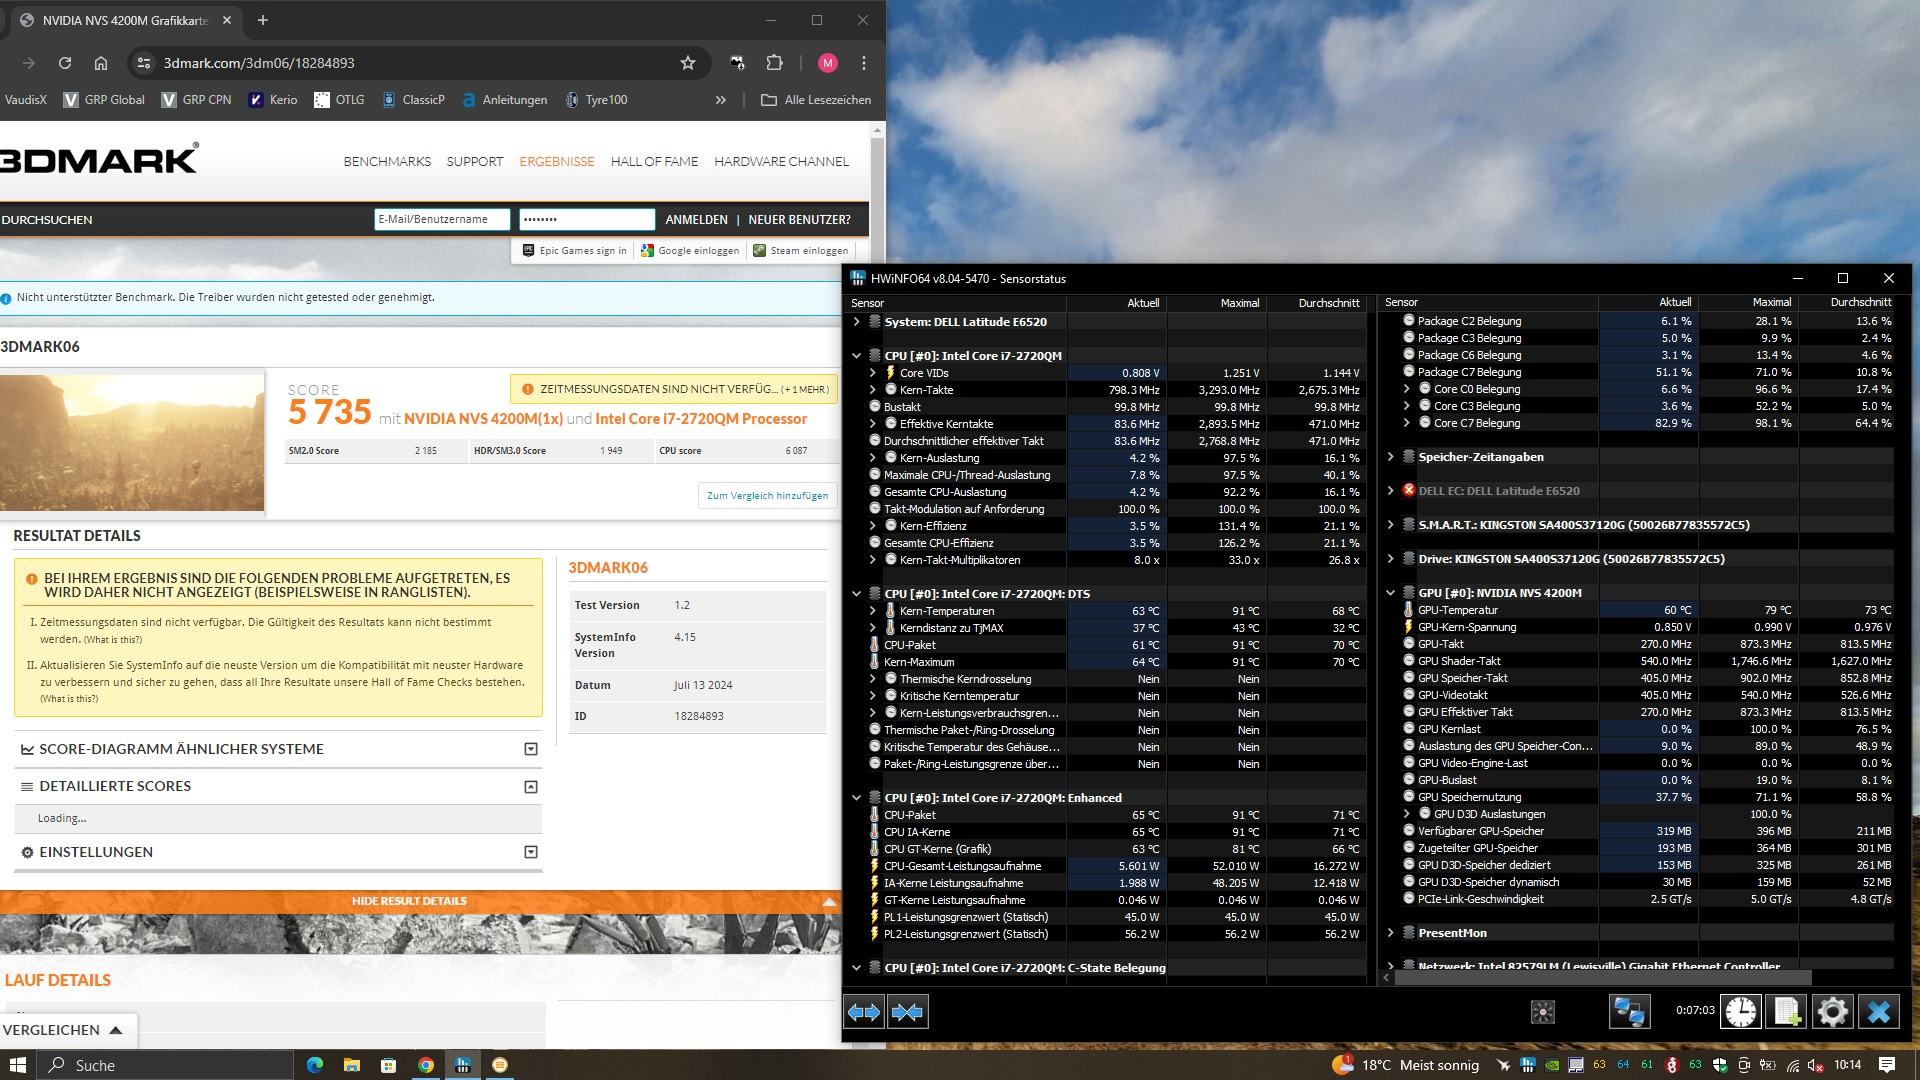
Task: Click NEUER BENUTZER? link
Action: (799, 220)
